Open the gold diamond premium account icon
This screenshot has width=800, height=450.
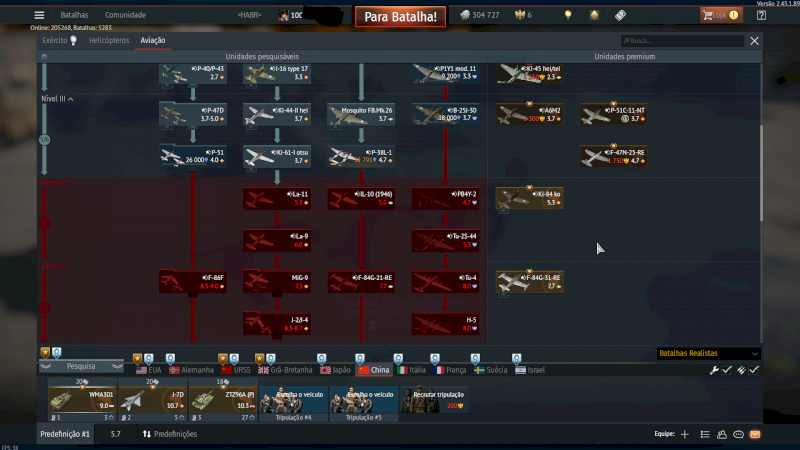point(594,15)
